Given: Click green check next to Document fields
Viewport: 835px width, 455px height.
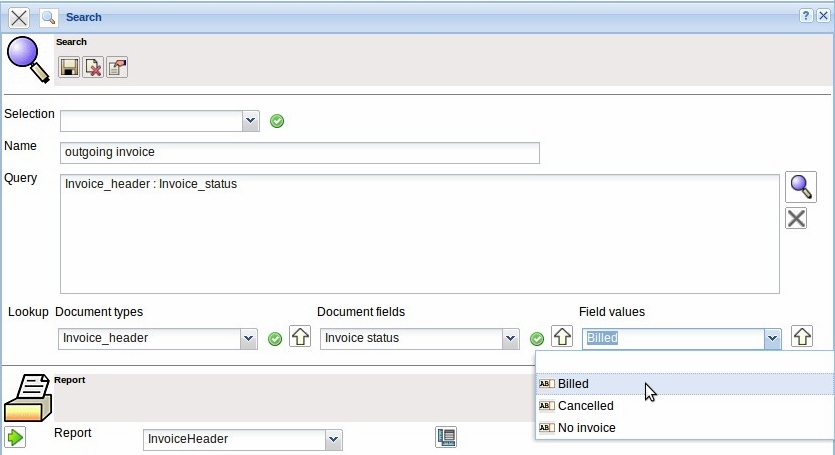Looking at the screenshot, I should coord(537,339).
